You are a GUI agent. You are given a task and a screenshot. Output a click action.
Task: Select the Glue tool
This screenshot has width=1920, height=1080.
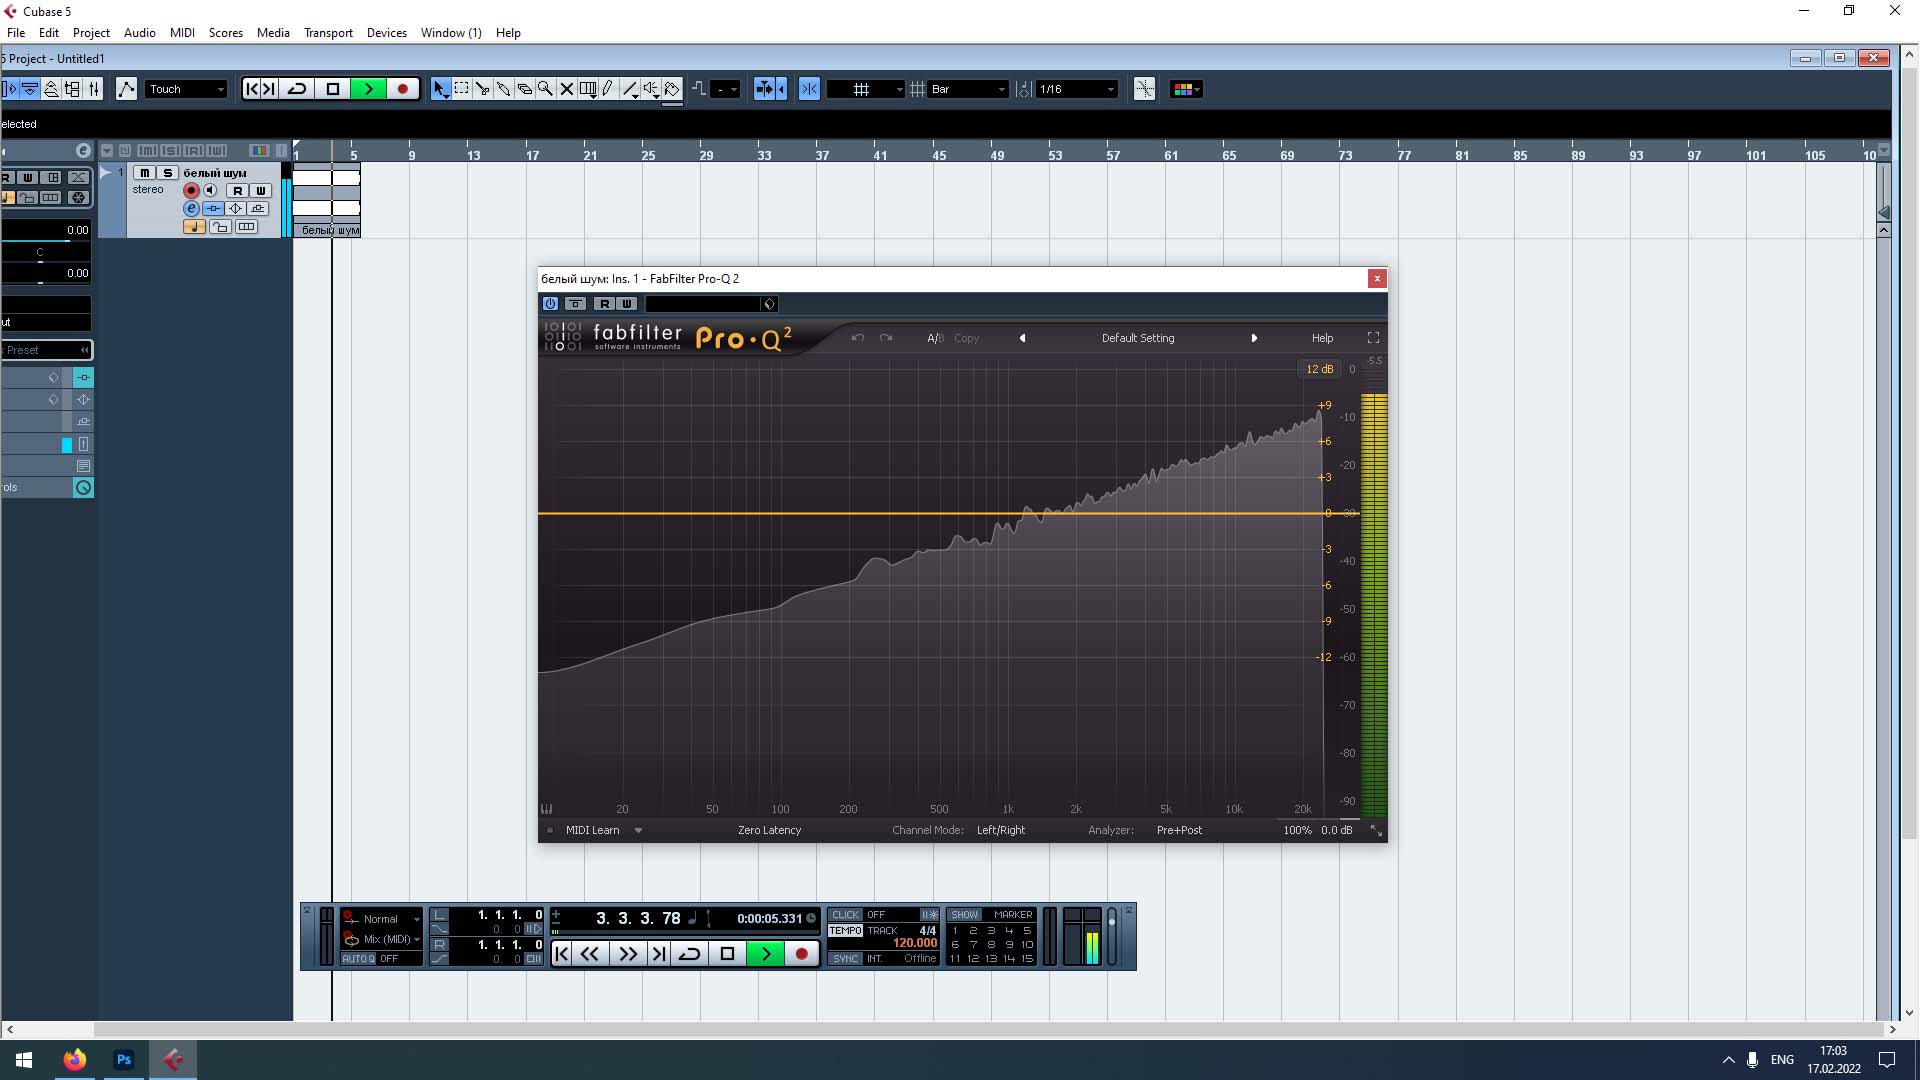tap(503, 89)
